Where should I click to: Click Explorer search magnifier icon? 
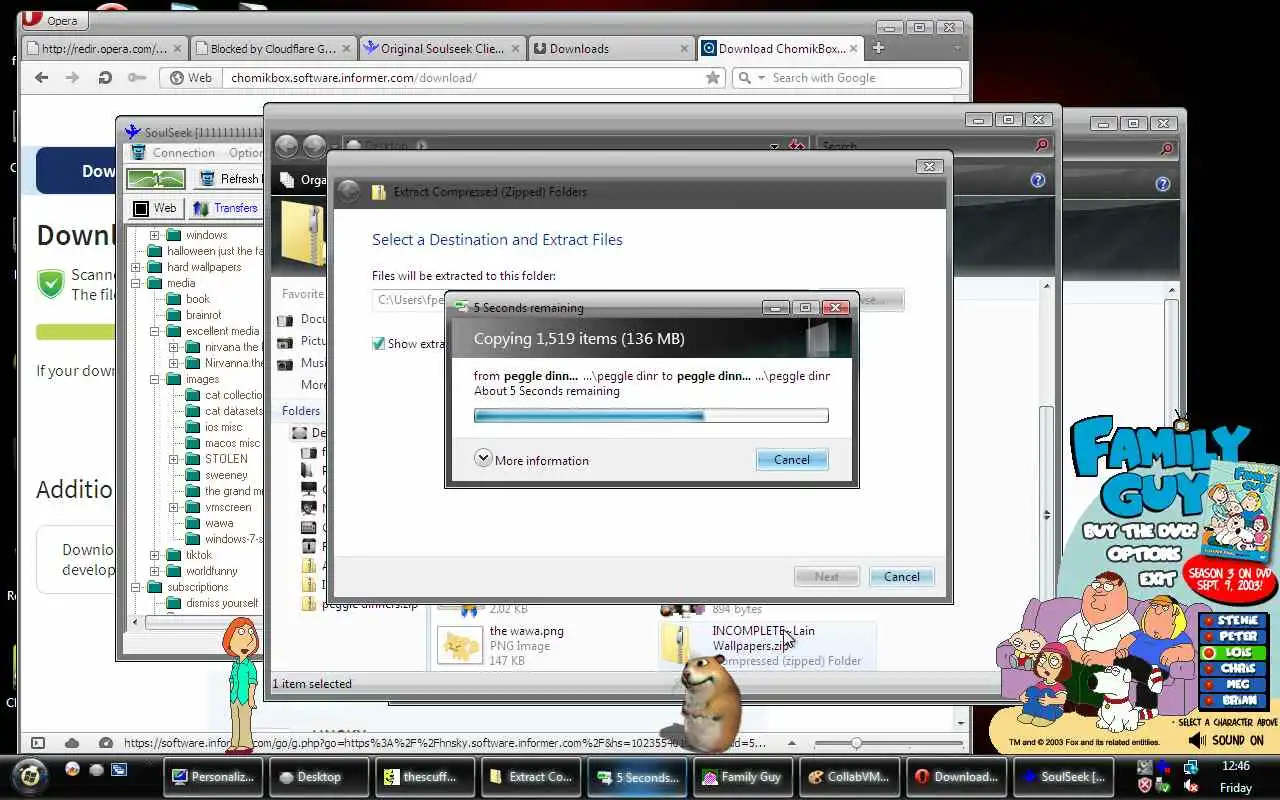pos(1041,146)
